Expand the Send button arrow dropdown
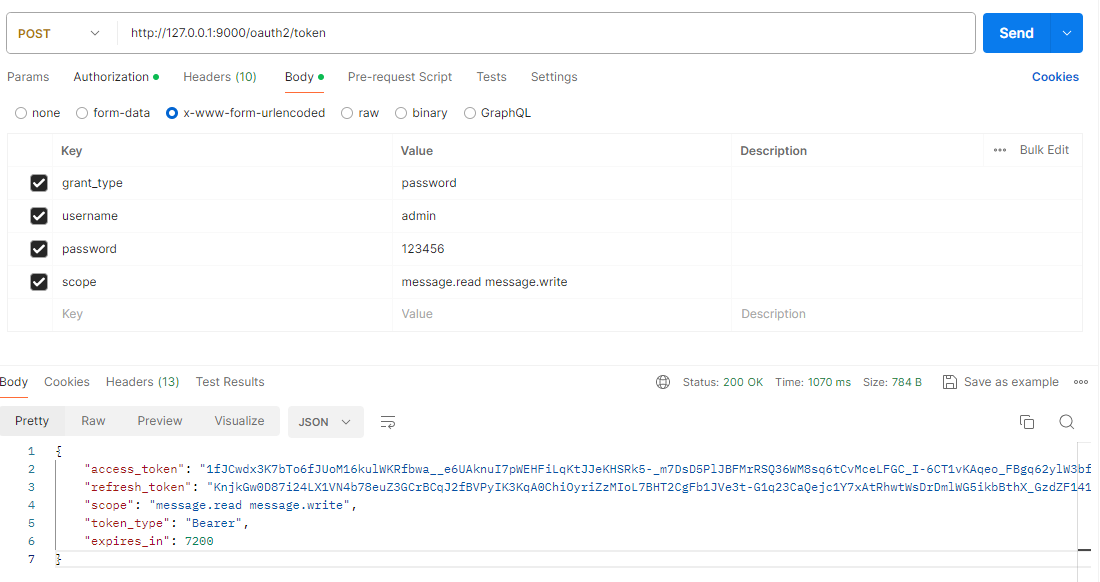Image resolution: width=1100 pixels, height=582 pixels. [x=1066, y=33]
